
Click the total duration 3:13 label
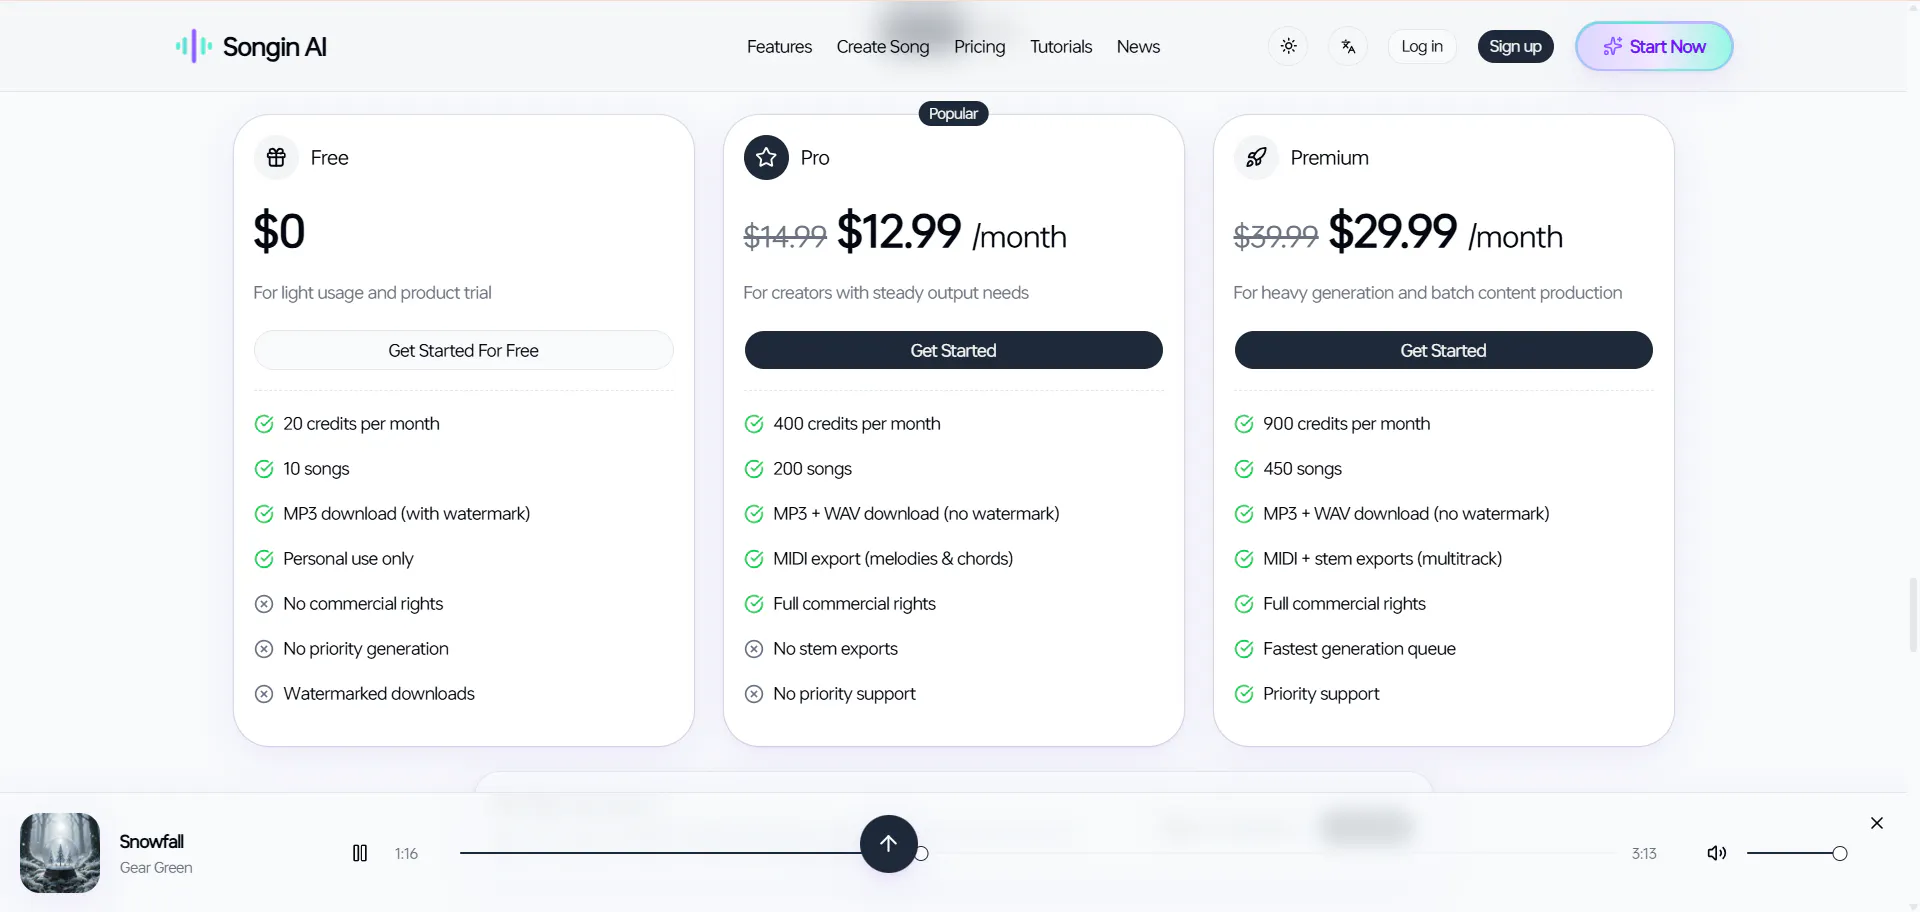pyautogui.click(x=1644, y=854)
